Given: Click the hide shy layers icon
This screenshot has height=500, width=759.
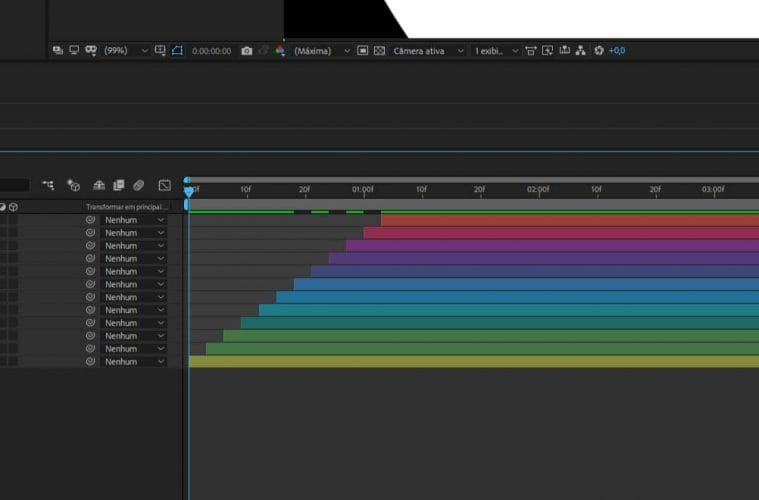Looking at the screenshot, I should [99, 185].
